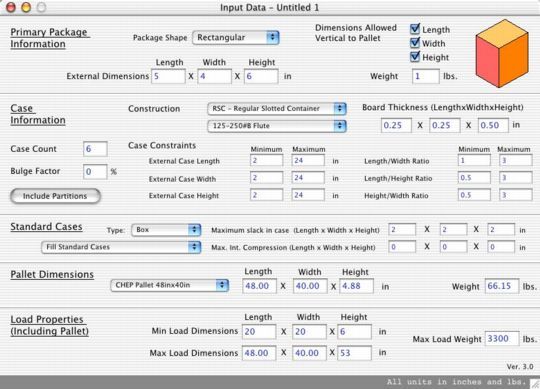
Task: Click Height/Width Ratio maximum field
Action: click(x=516, y=195)
